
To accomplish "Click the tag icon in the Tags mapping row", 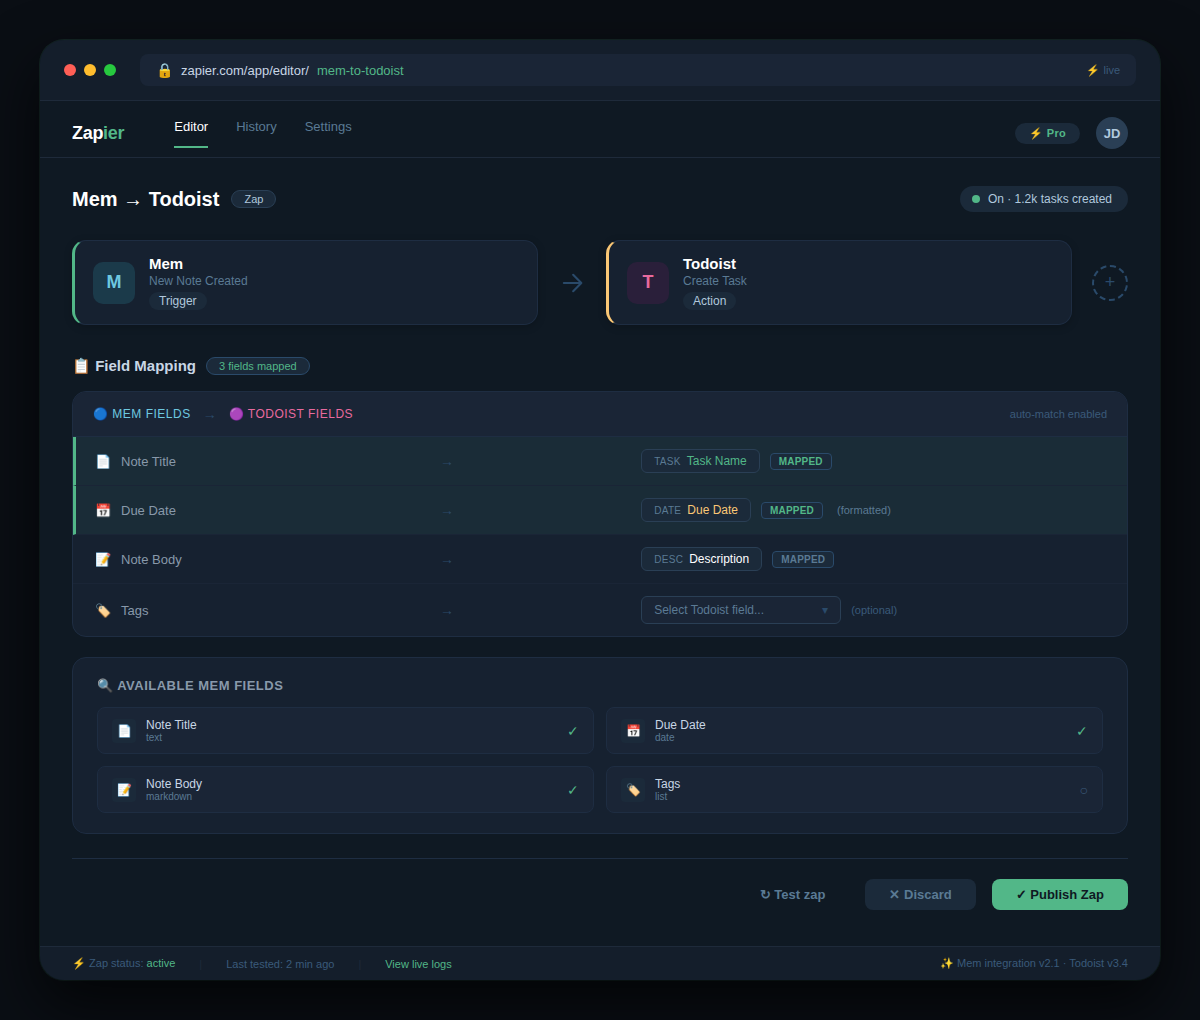I will click(103, 610).
